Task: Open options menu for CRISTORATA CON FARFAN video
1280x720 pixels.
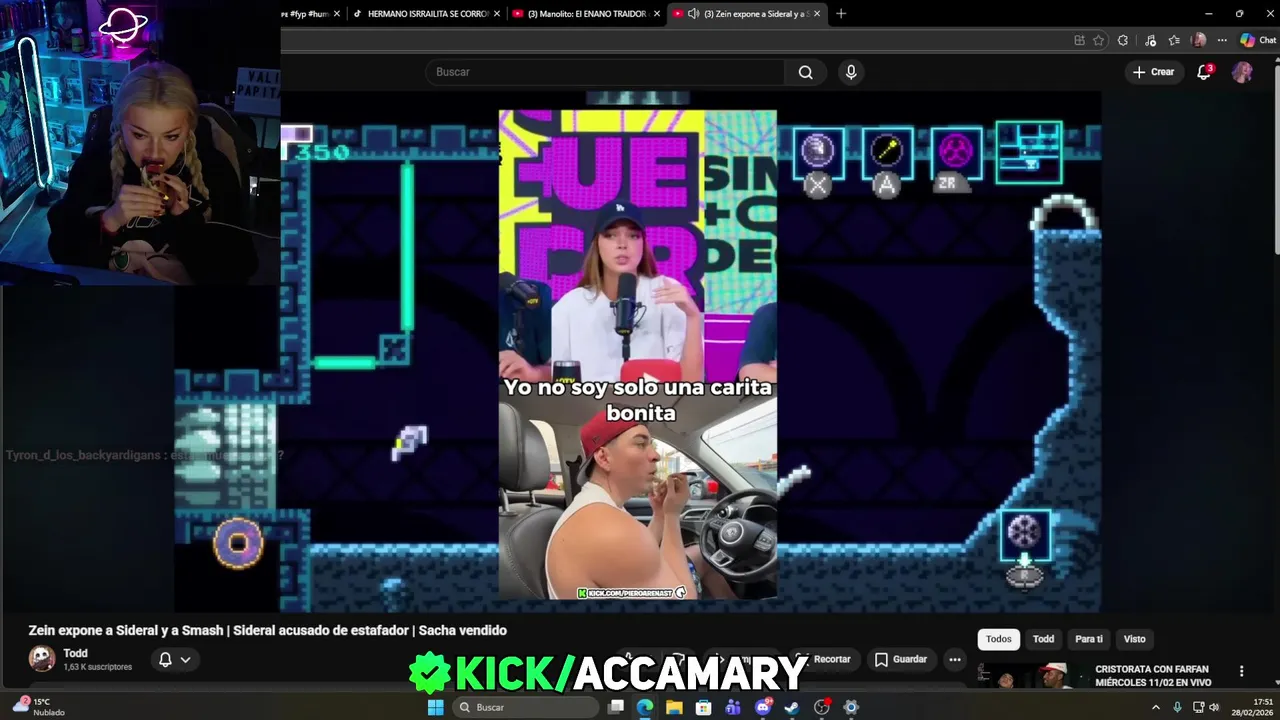Action: pyautogui.click(x=1241, y=671)
